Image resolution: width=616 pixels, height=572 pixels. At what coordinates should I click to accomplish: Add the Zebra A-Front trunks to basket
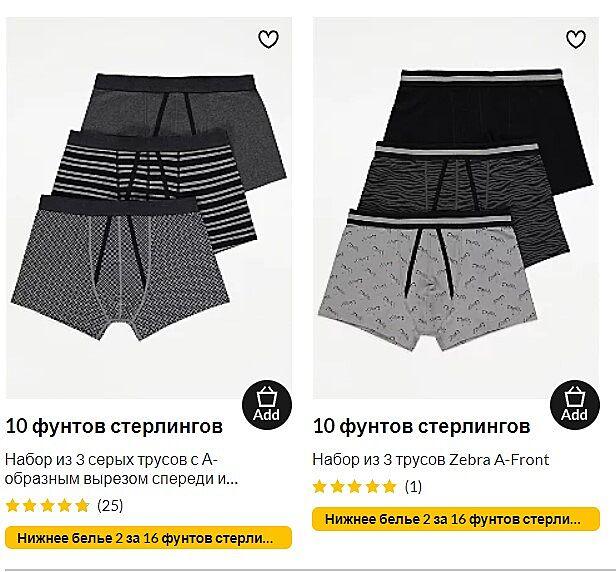[575, 405]
